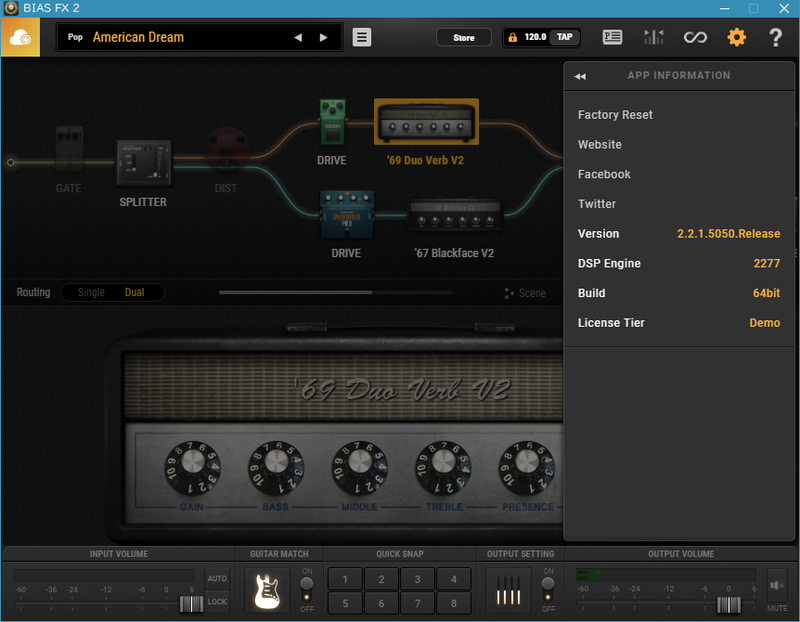Screen dimensions: 800x622
Task: Click the PRESENCE knob
Action: tap(527, 468)
